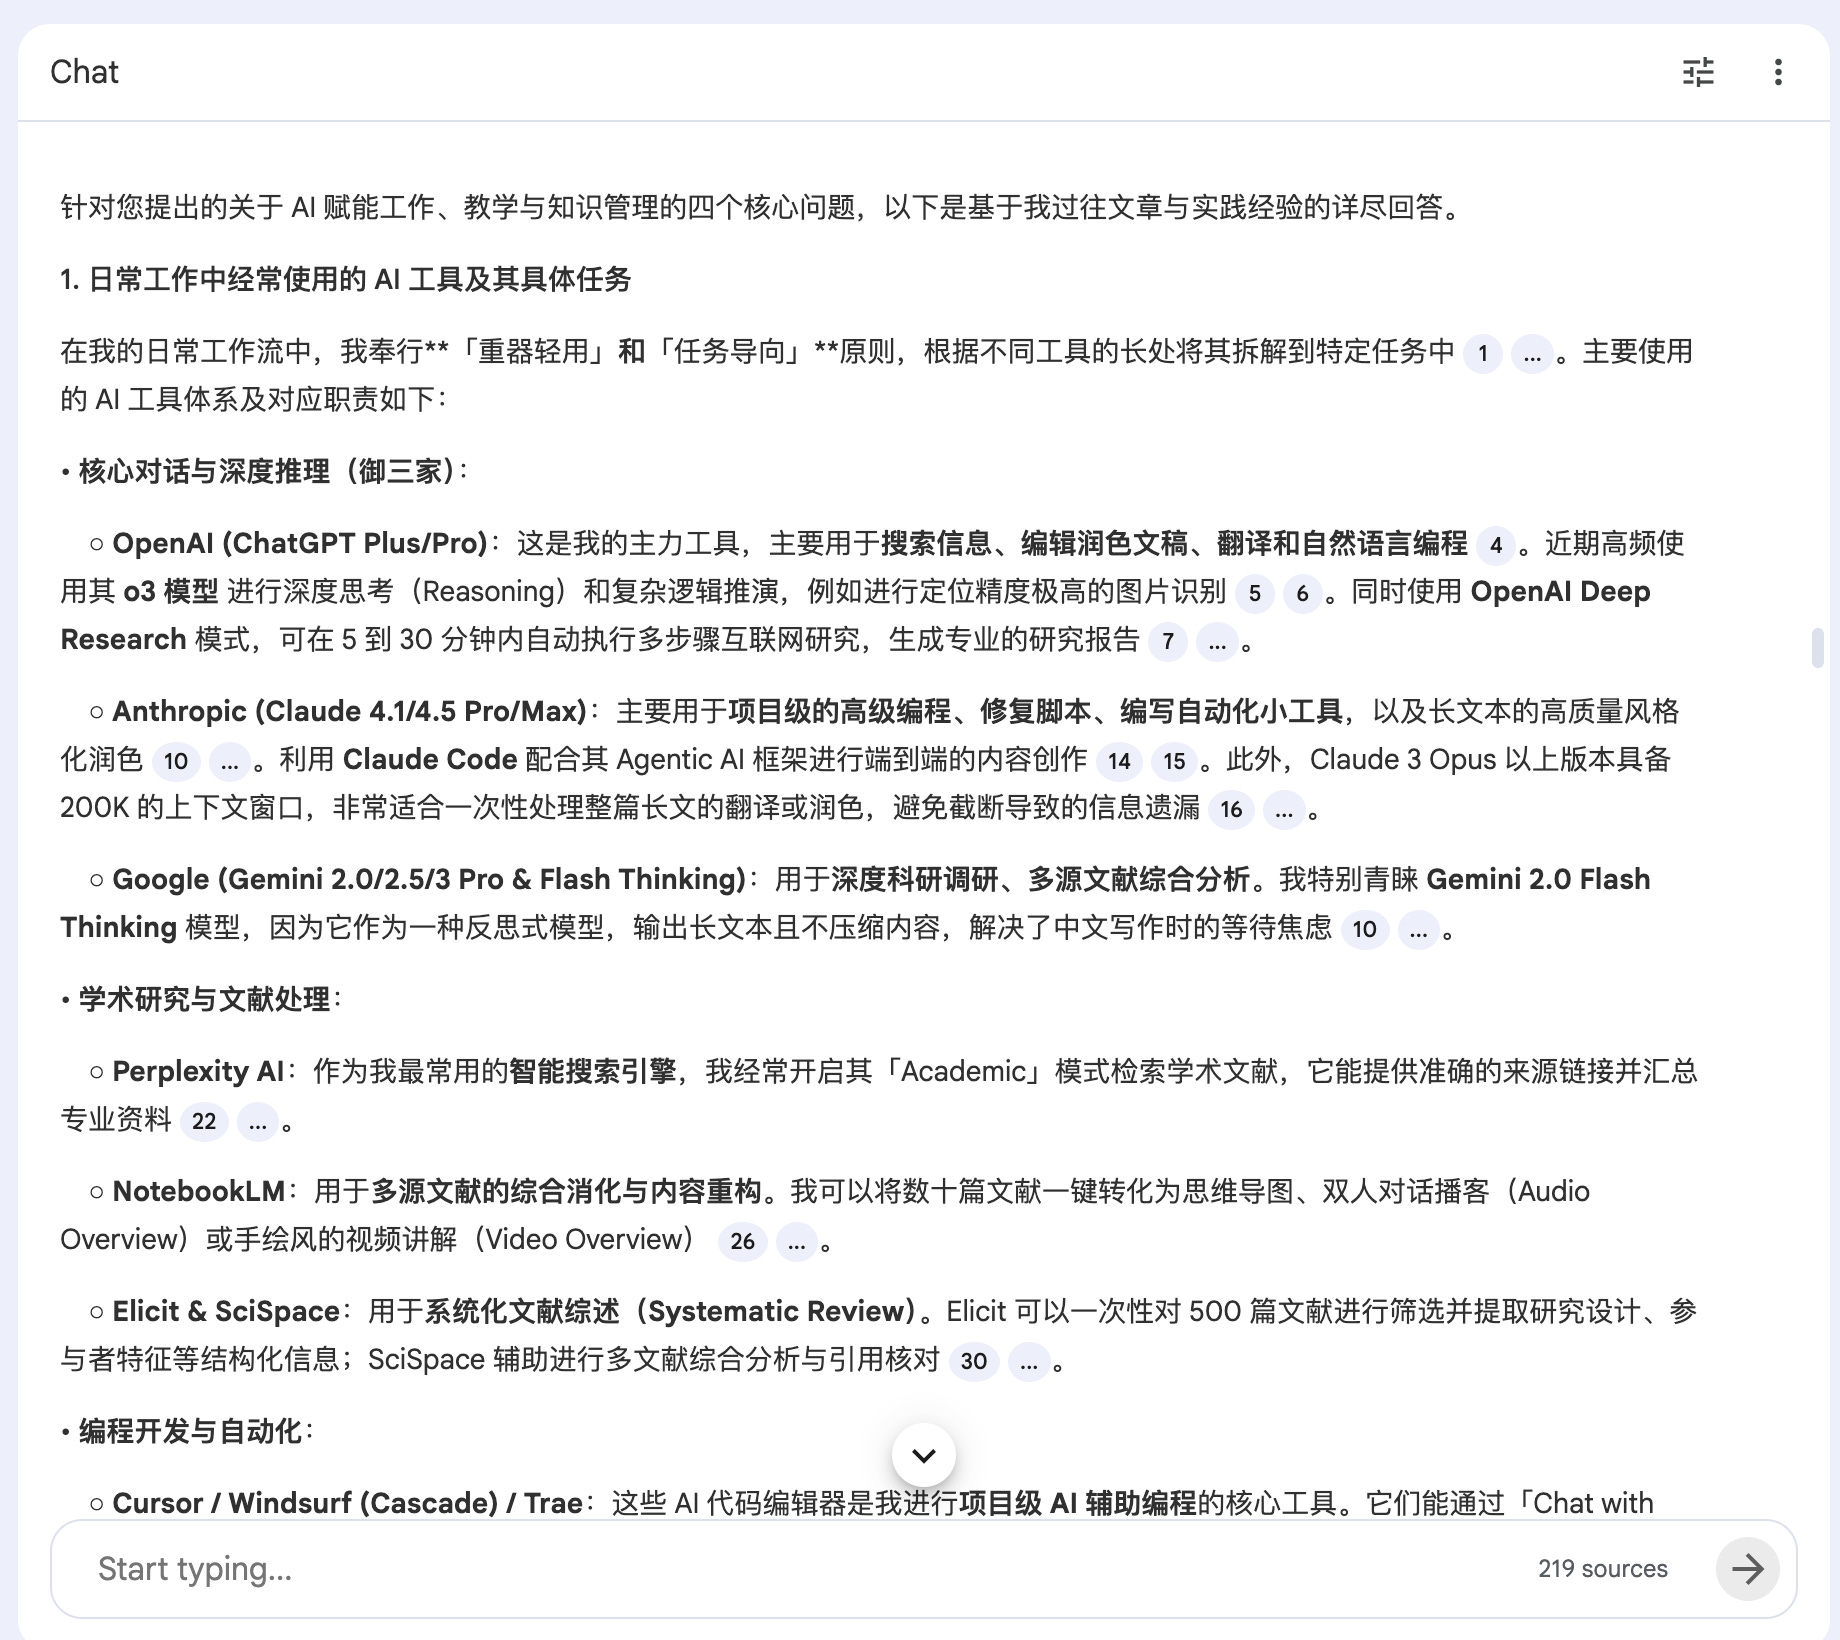Click bold text '系统化文献综述（Systematic Review）'

point(672,1311)
